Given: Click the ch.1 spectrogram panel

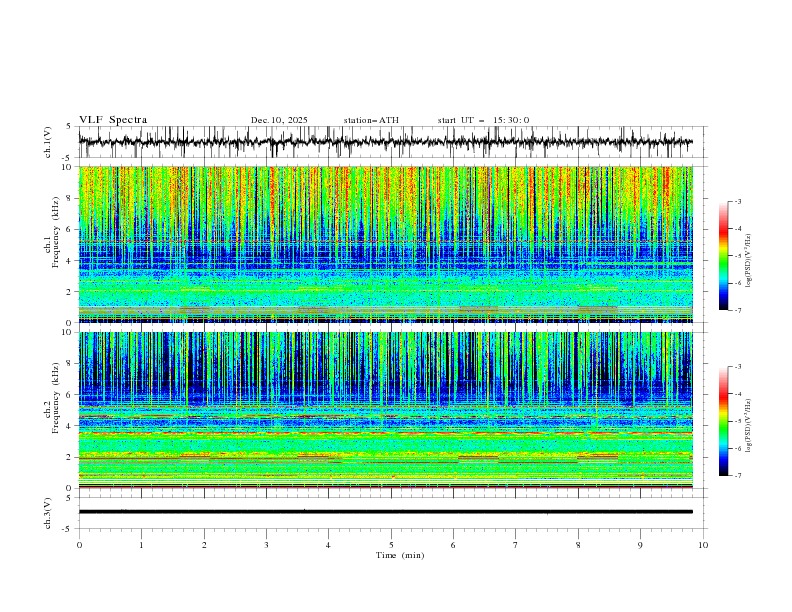Looking at the screenshot, I should pos(385,244).
